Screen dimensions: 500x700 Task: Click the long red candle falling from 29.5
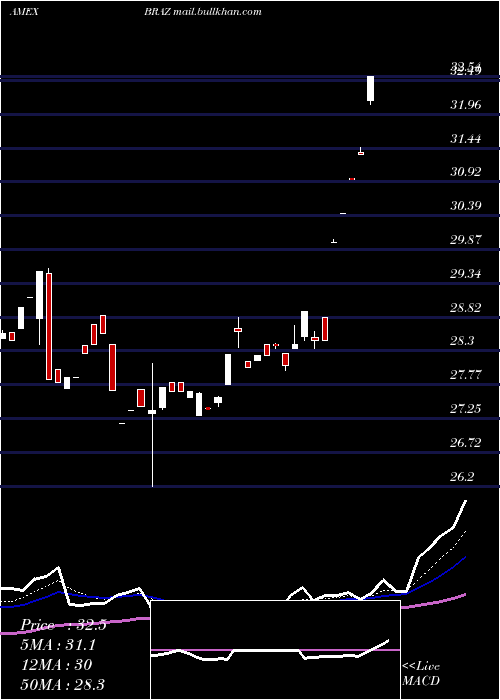click(49, 325)
